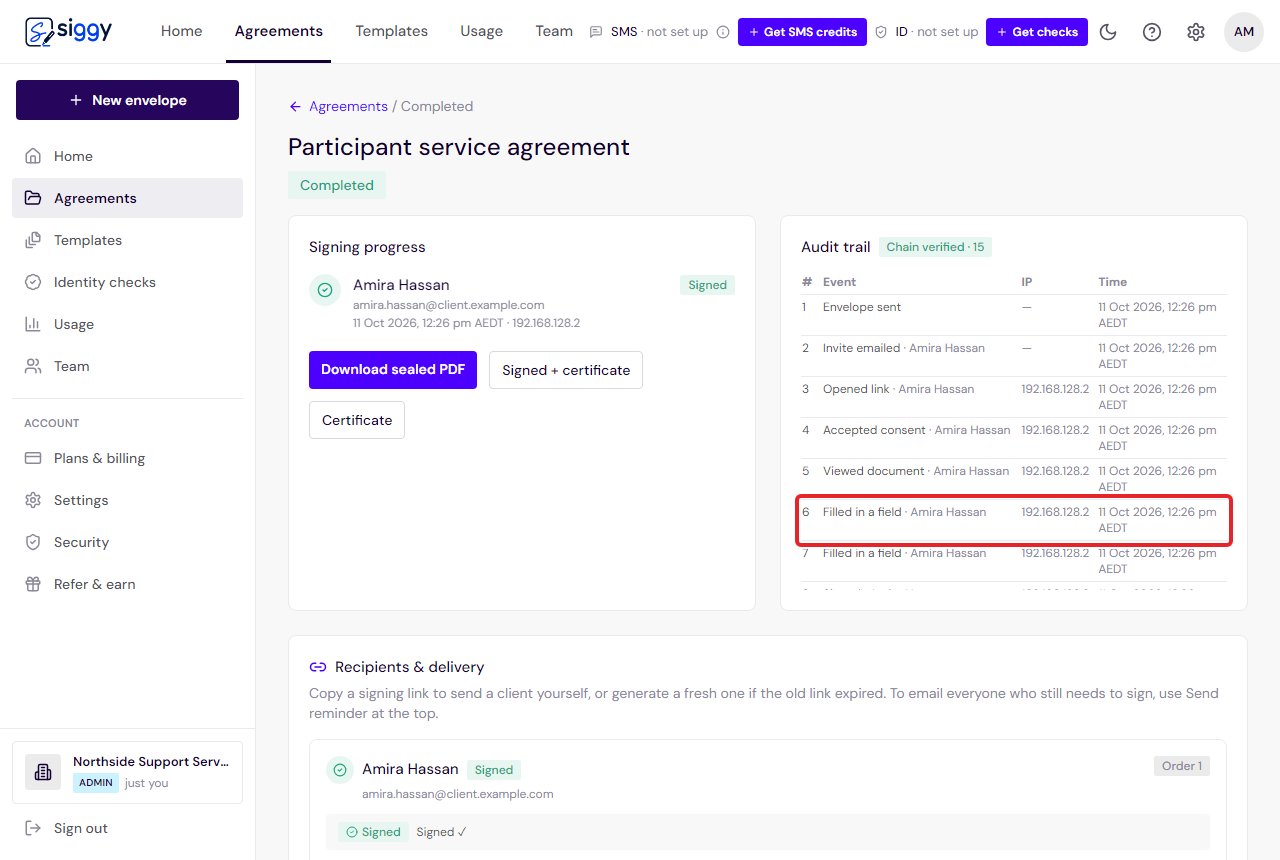The width and height of the screenshot is (1280, 860).
Task: Click the Certificate button
Action: pos(357,420)
